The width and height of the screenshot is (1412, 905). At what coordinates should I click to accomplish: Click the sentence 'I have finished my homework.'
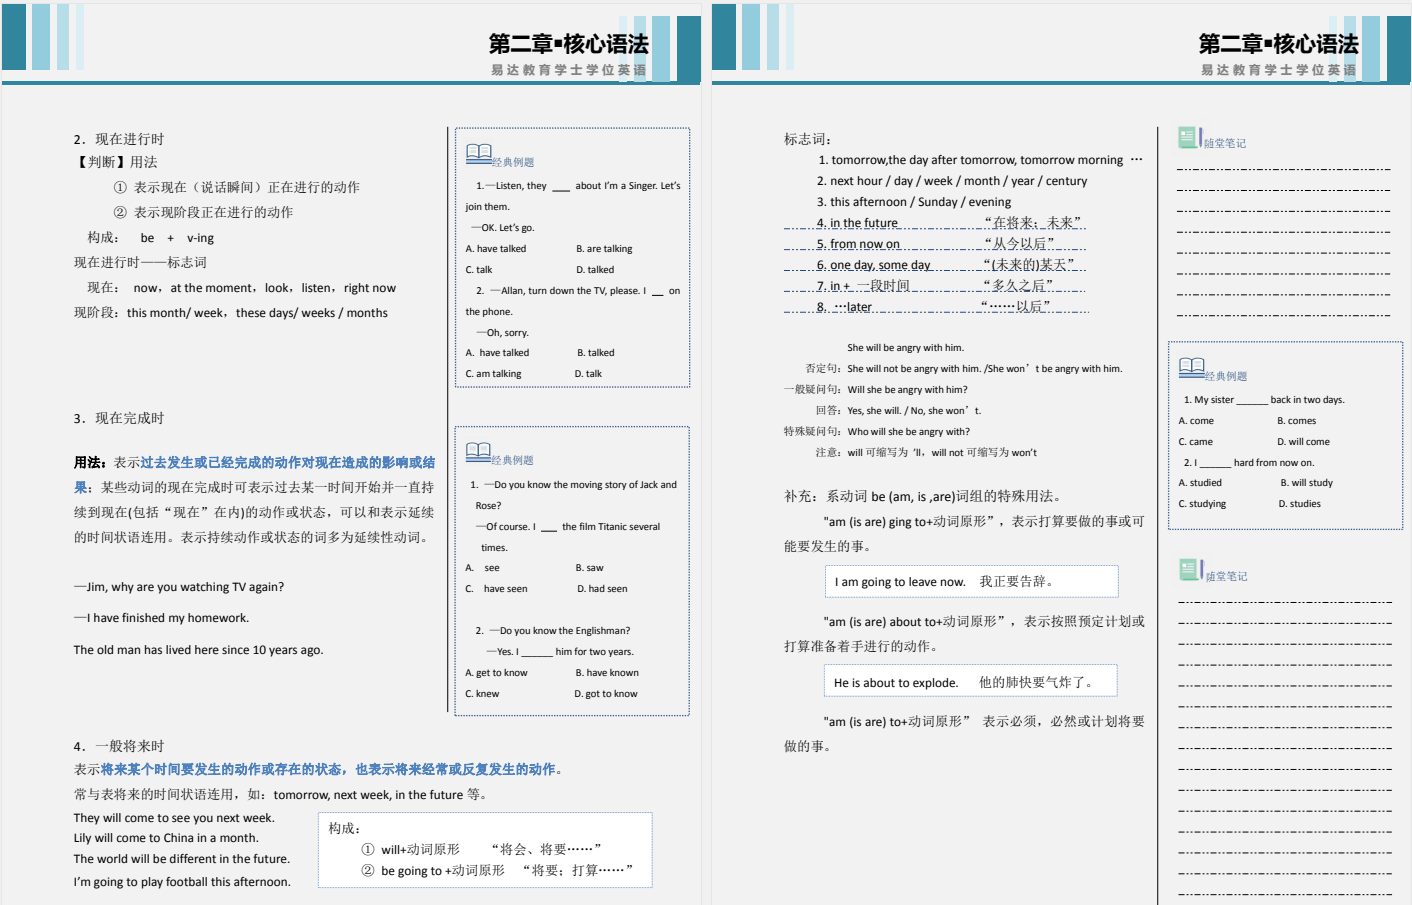tap(162, 618)
